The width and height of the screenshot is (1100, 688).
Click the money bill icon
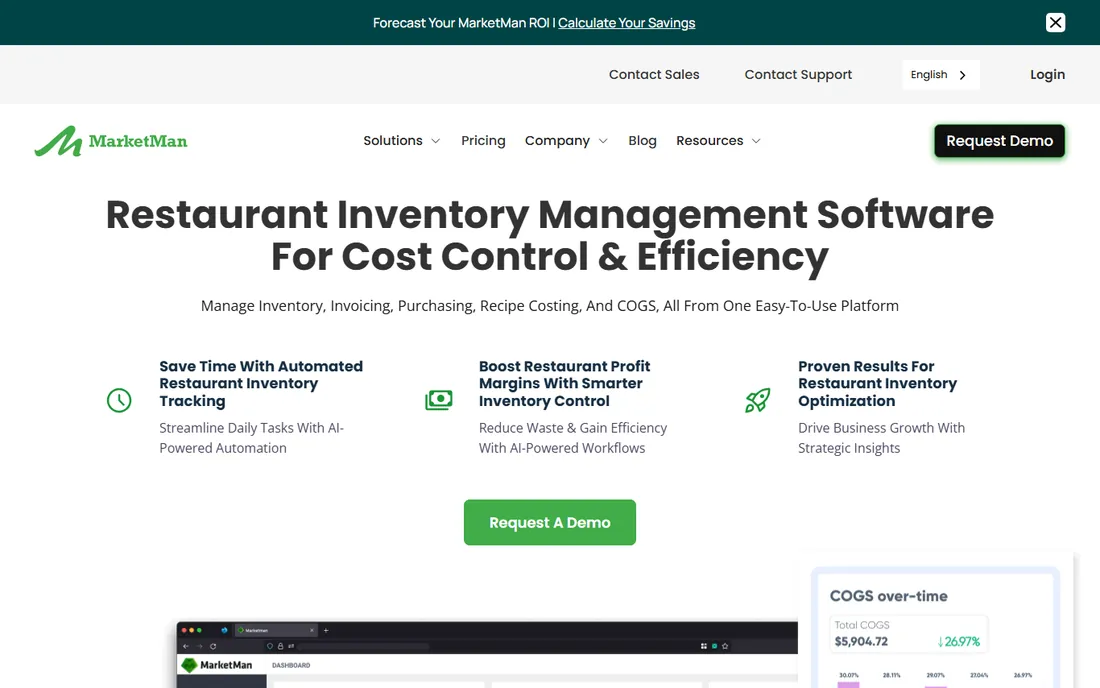pyautogui.click(x=438, y=400)
